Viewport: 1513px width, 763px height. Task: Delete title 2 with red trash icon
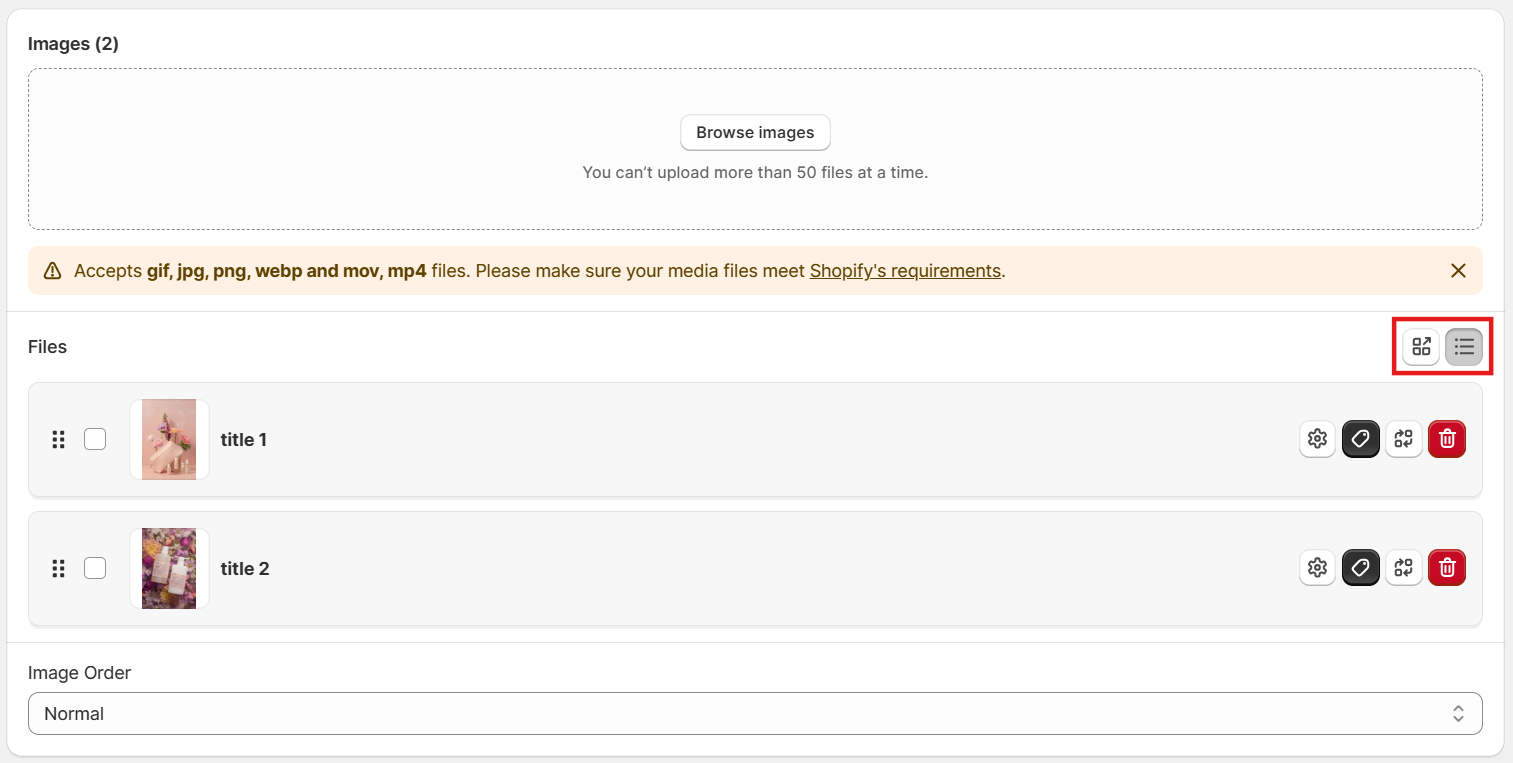click(1447, 568)
